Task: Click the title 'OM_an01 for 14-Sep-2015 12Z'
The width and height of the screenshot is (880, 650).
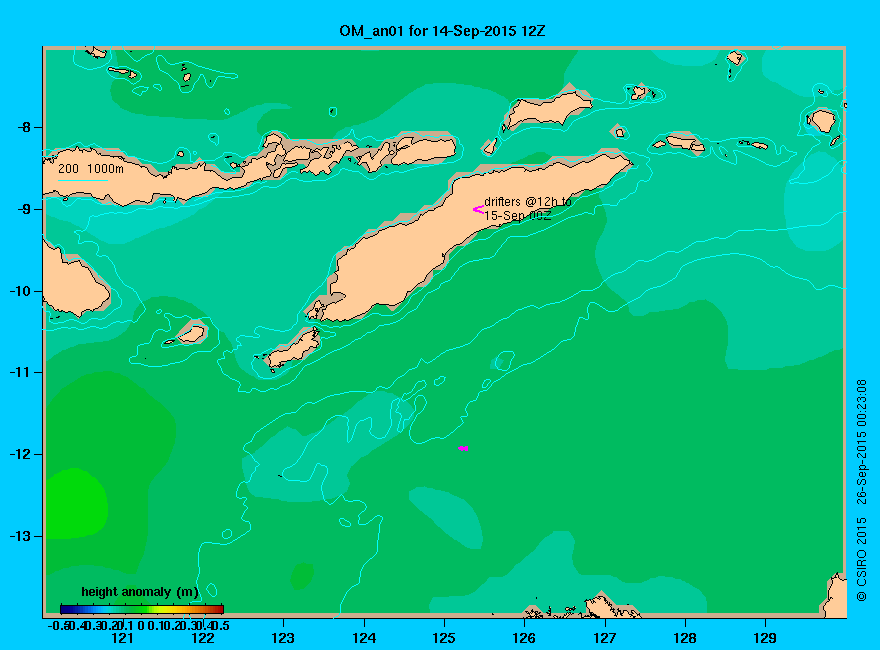Action: tap(442, 31)
